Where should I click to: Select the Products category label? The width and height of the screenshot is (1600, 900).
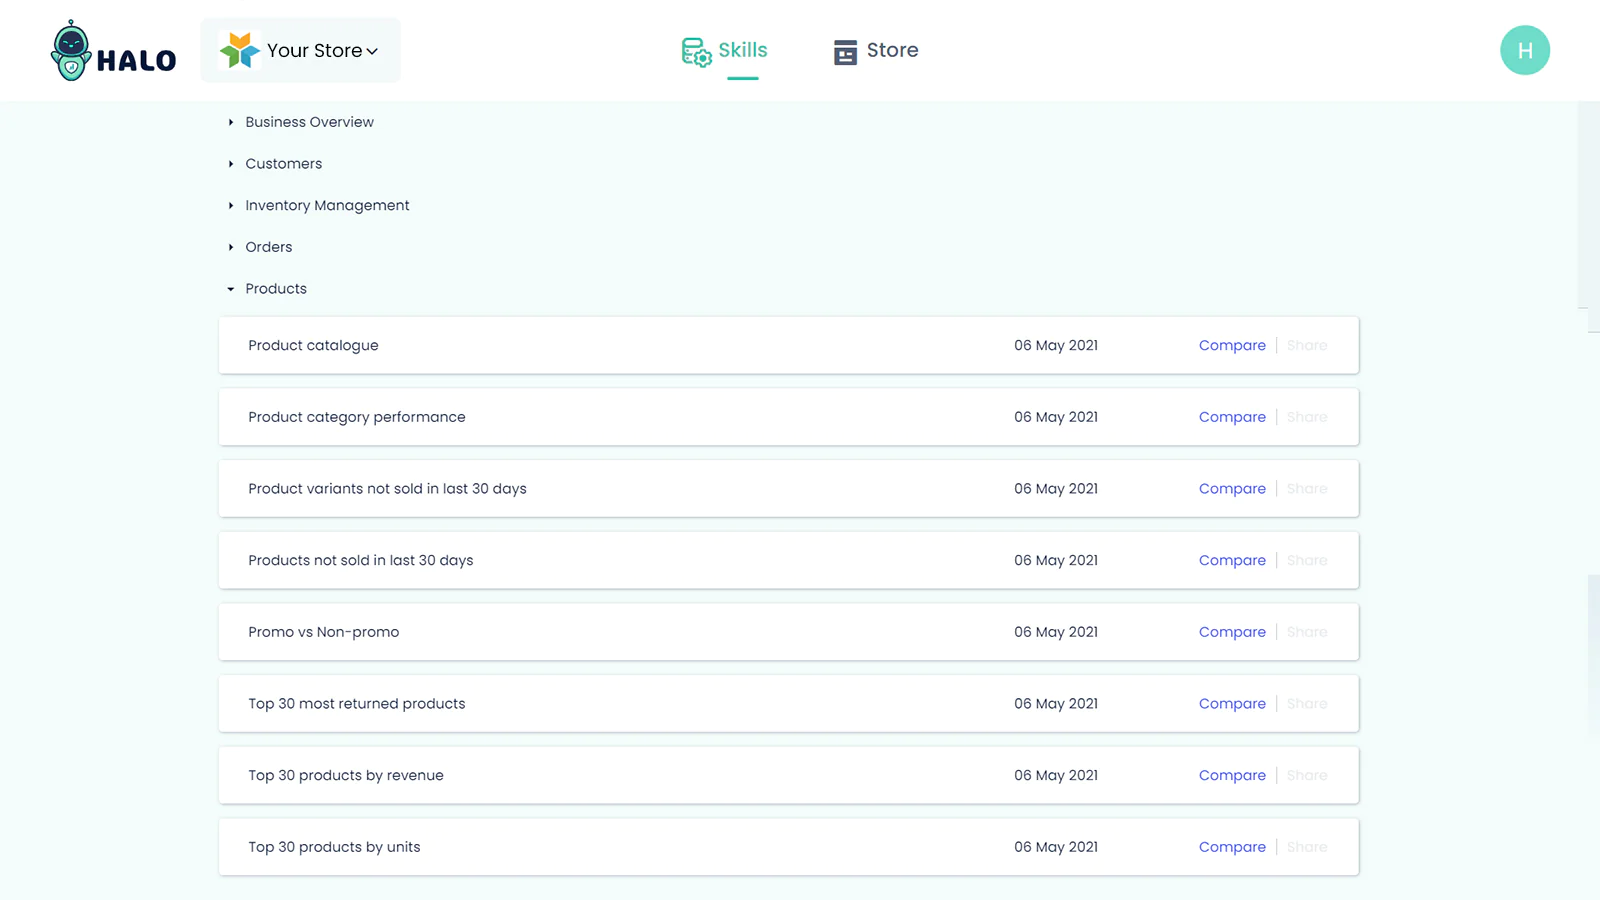coord(276,289)
